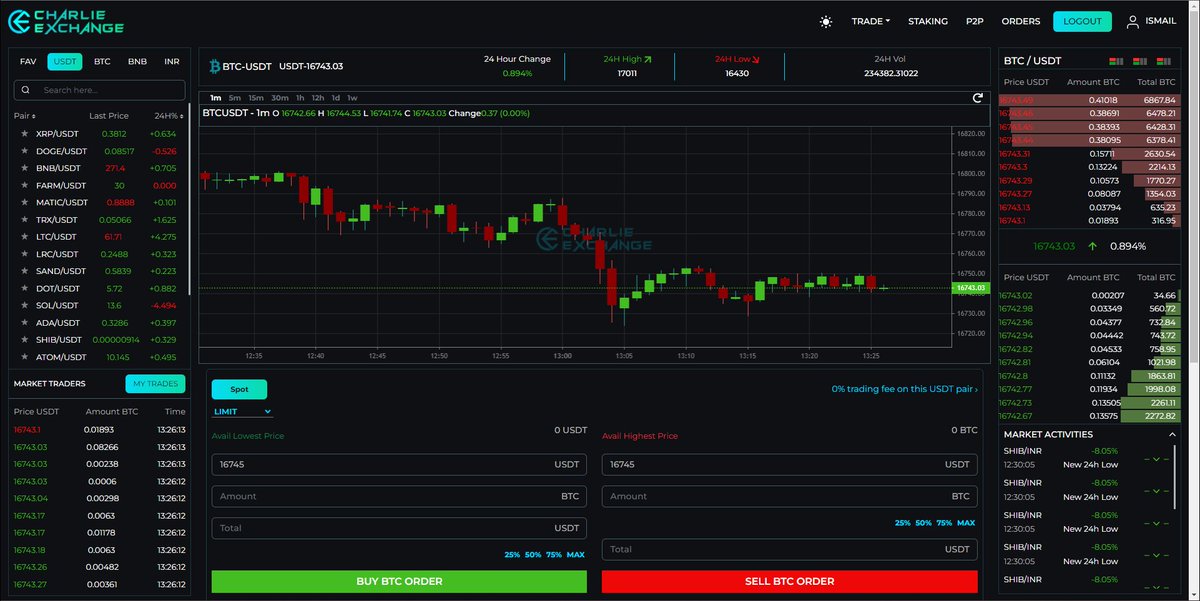Refresh the BTCUSDT chart

(978, 98)
